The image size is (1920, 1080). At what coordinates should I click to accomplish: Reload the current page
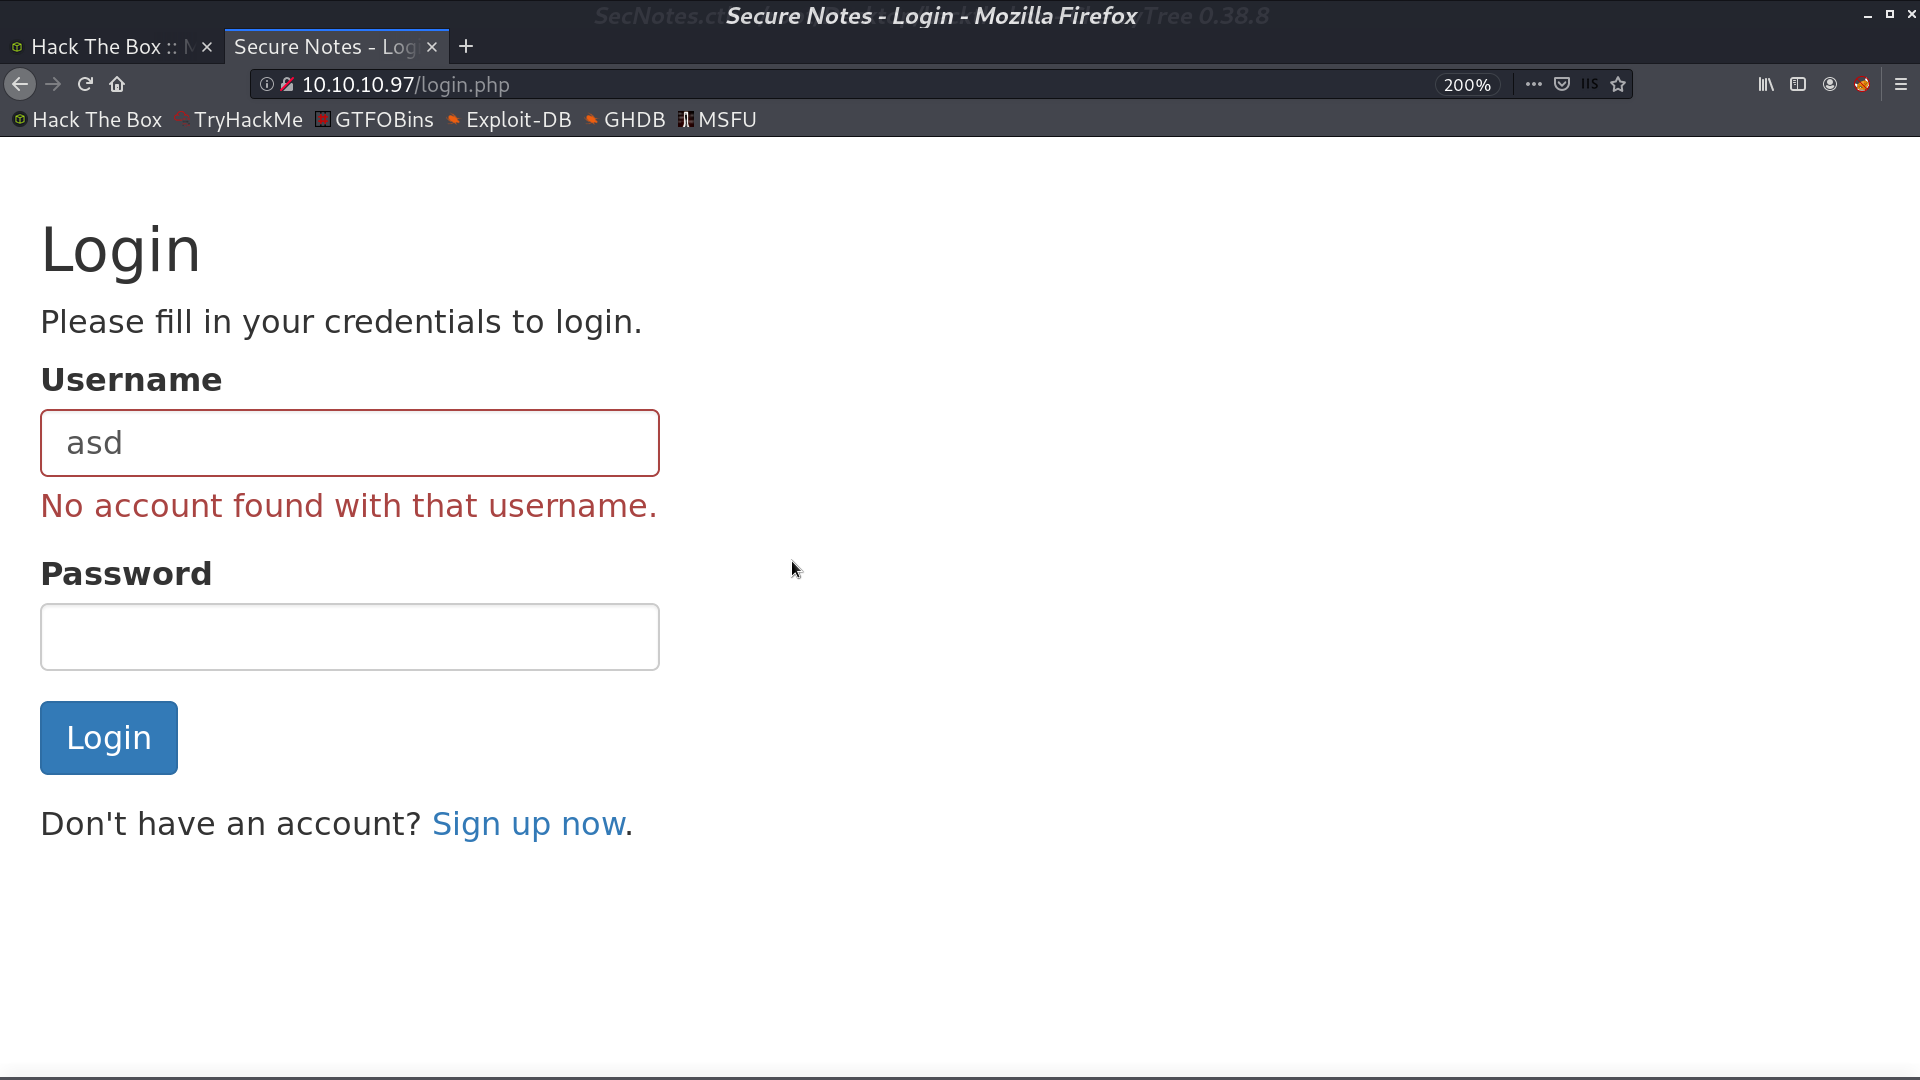[x=85, y=85]
